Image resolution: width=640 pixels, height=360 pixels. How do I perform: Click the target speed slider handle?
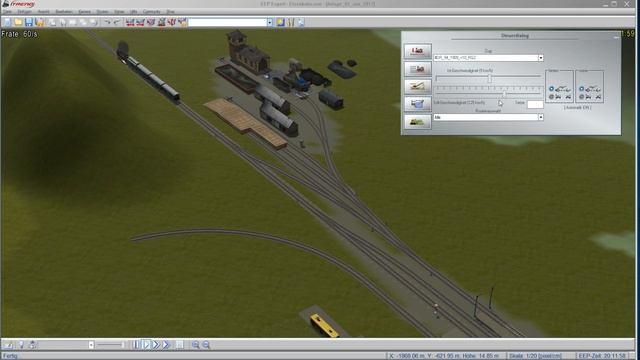[x=504, y=94]
